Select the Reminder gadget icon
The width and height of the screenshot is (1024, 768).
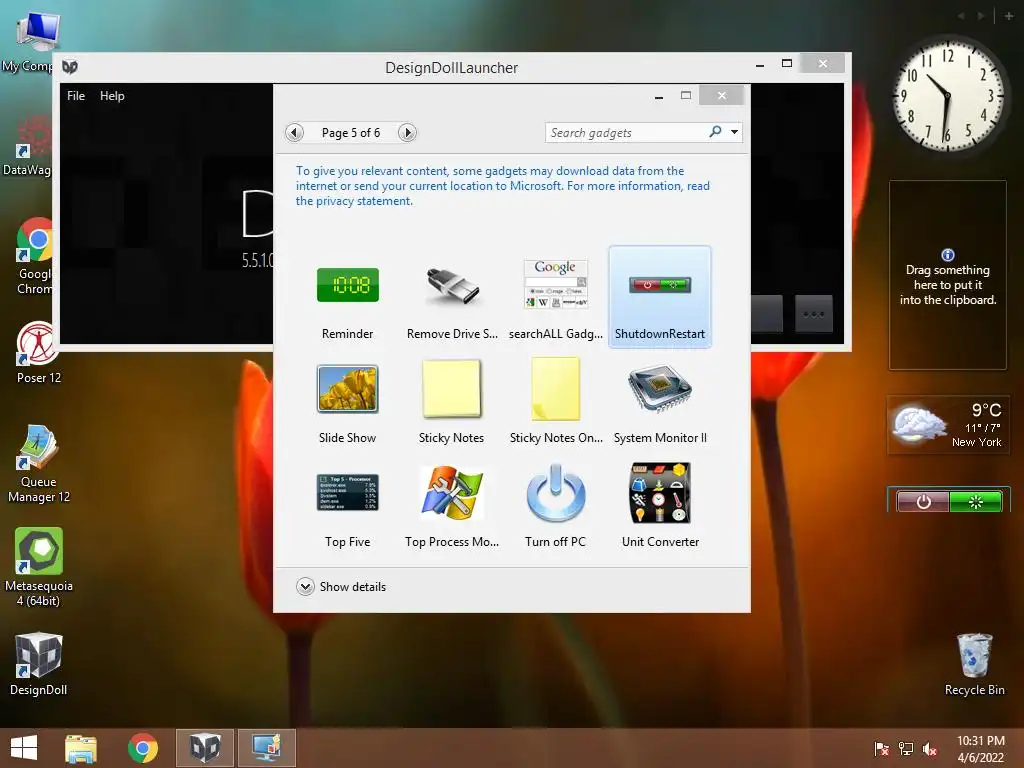347,285
